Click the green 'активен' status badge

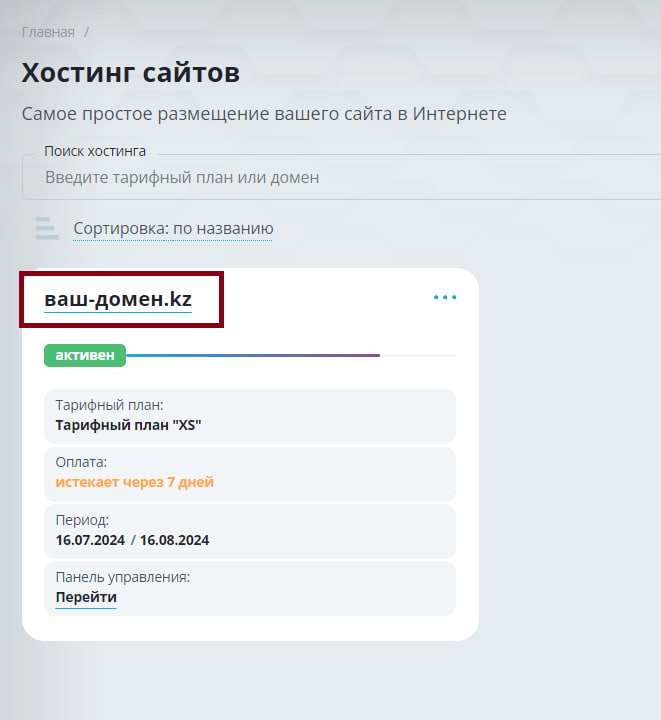(x=85, y=355)
